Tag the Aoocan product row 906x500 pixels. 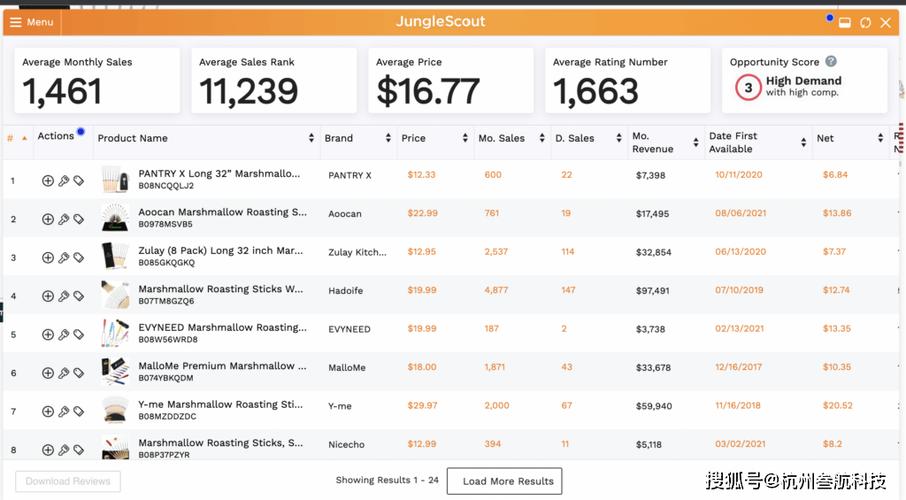tap(79, 219)
